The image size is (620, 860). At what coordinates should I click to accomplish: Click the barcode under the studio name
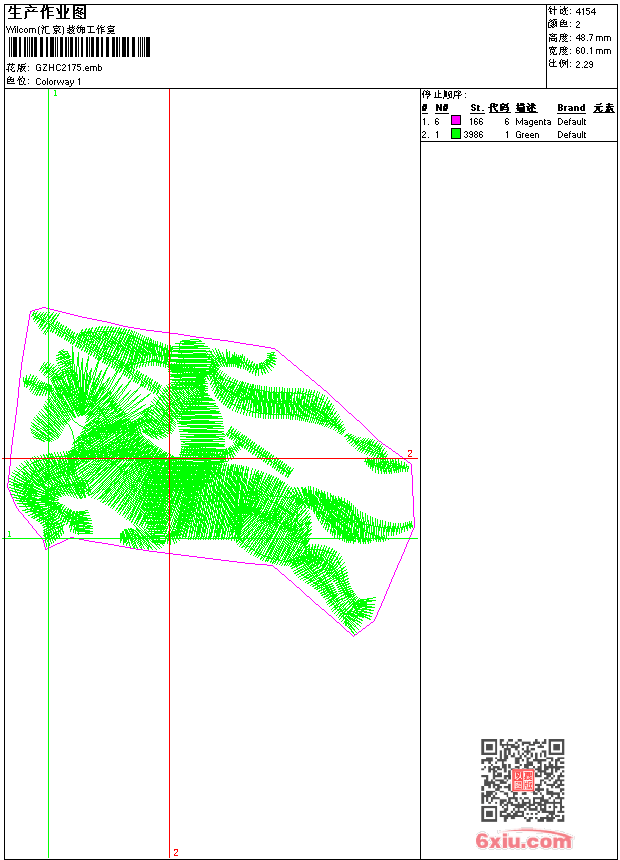coord(78,47)
